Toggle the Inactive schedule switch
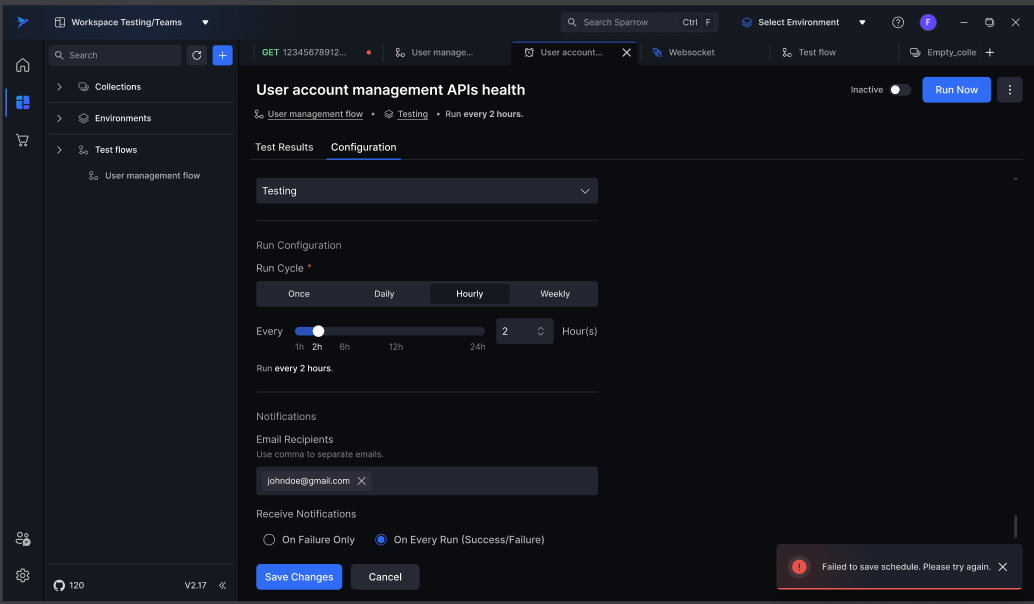This screenshot has height=604, width=1034. (x=900, y=90)
